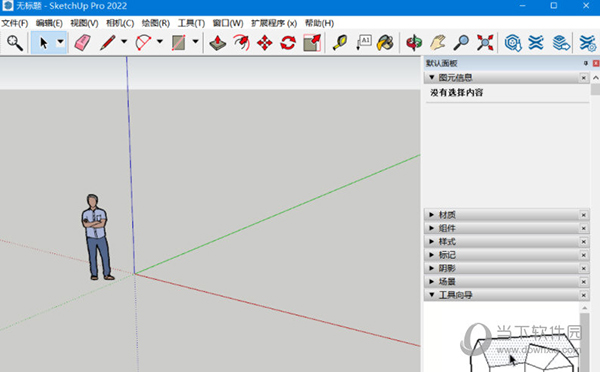This screenshot has height=372, width=600.
Task: Pick the Tape Measure tool
Action: click(340, 42)
